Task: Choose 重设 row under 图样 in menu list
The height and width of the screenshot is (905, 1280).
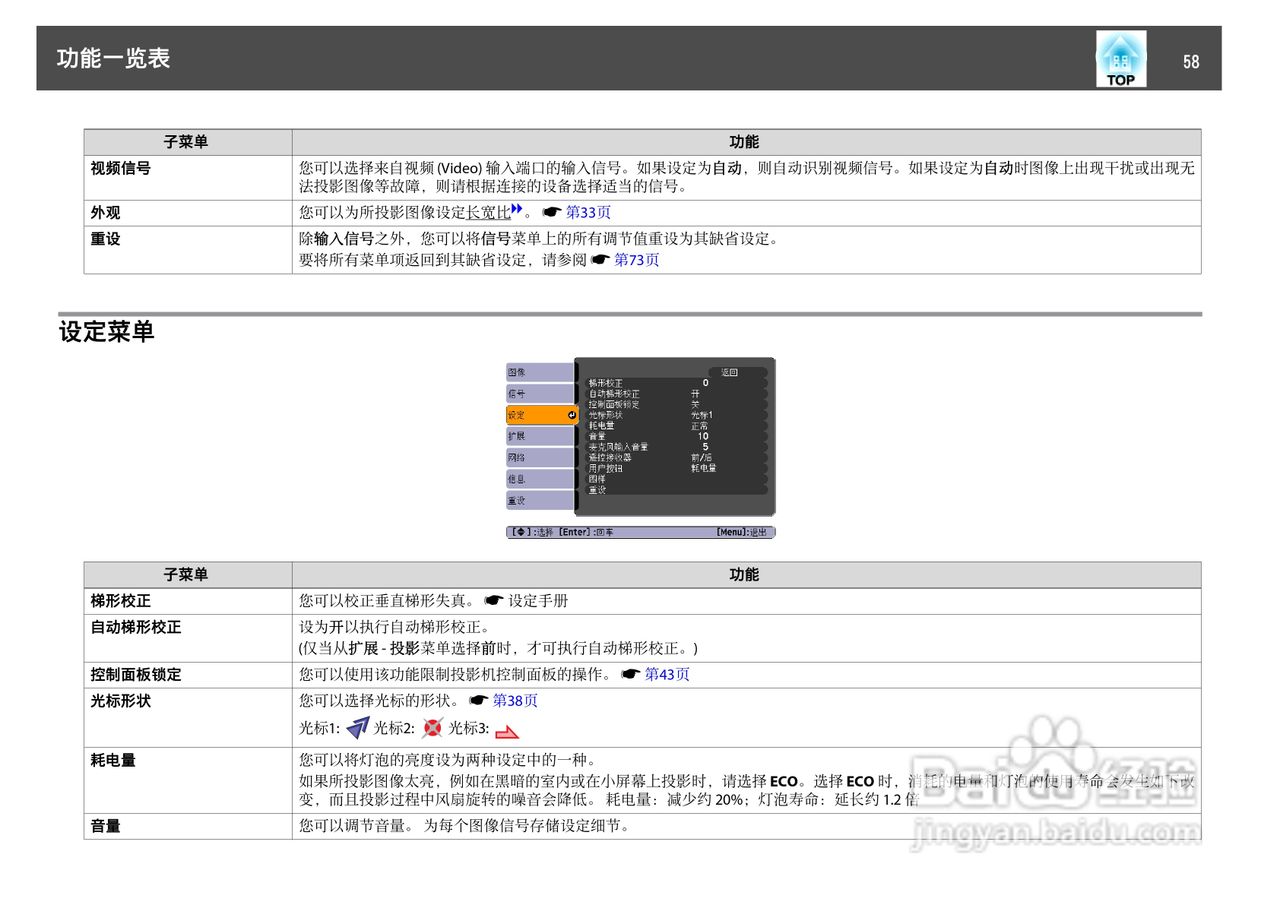Action: [676, 490]
